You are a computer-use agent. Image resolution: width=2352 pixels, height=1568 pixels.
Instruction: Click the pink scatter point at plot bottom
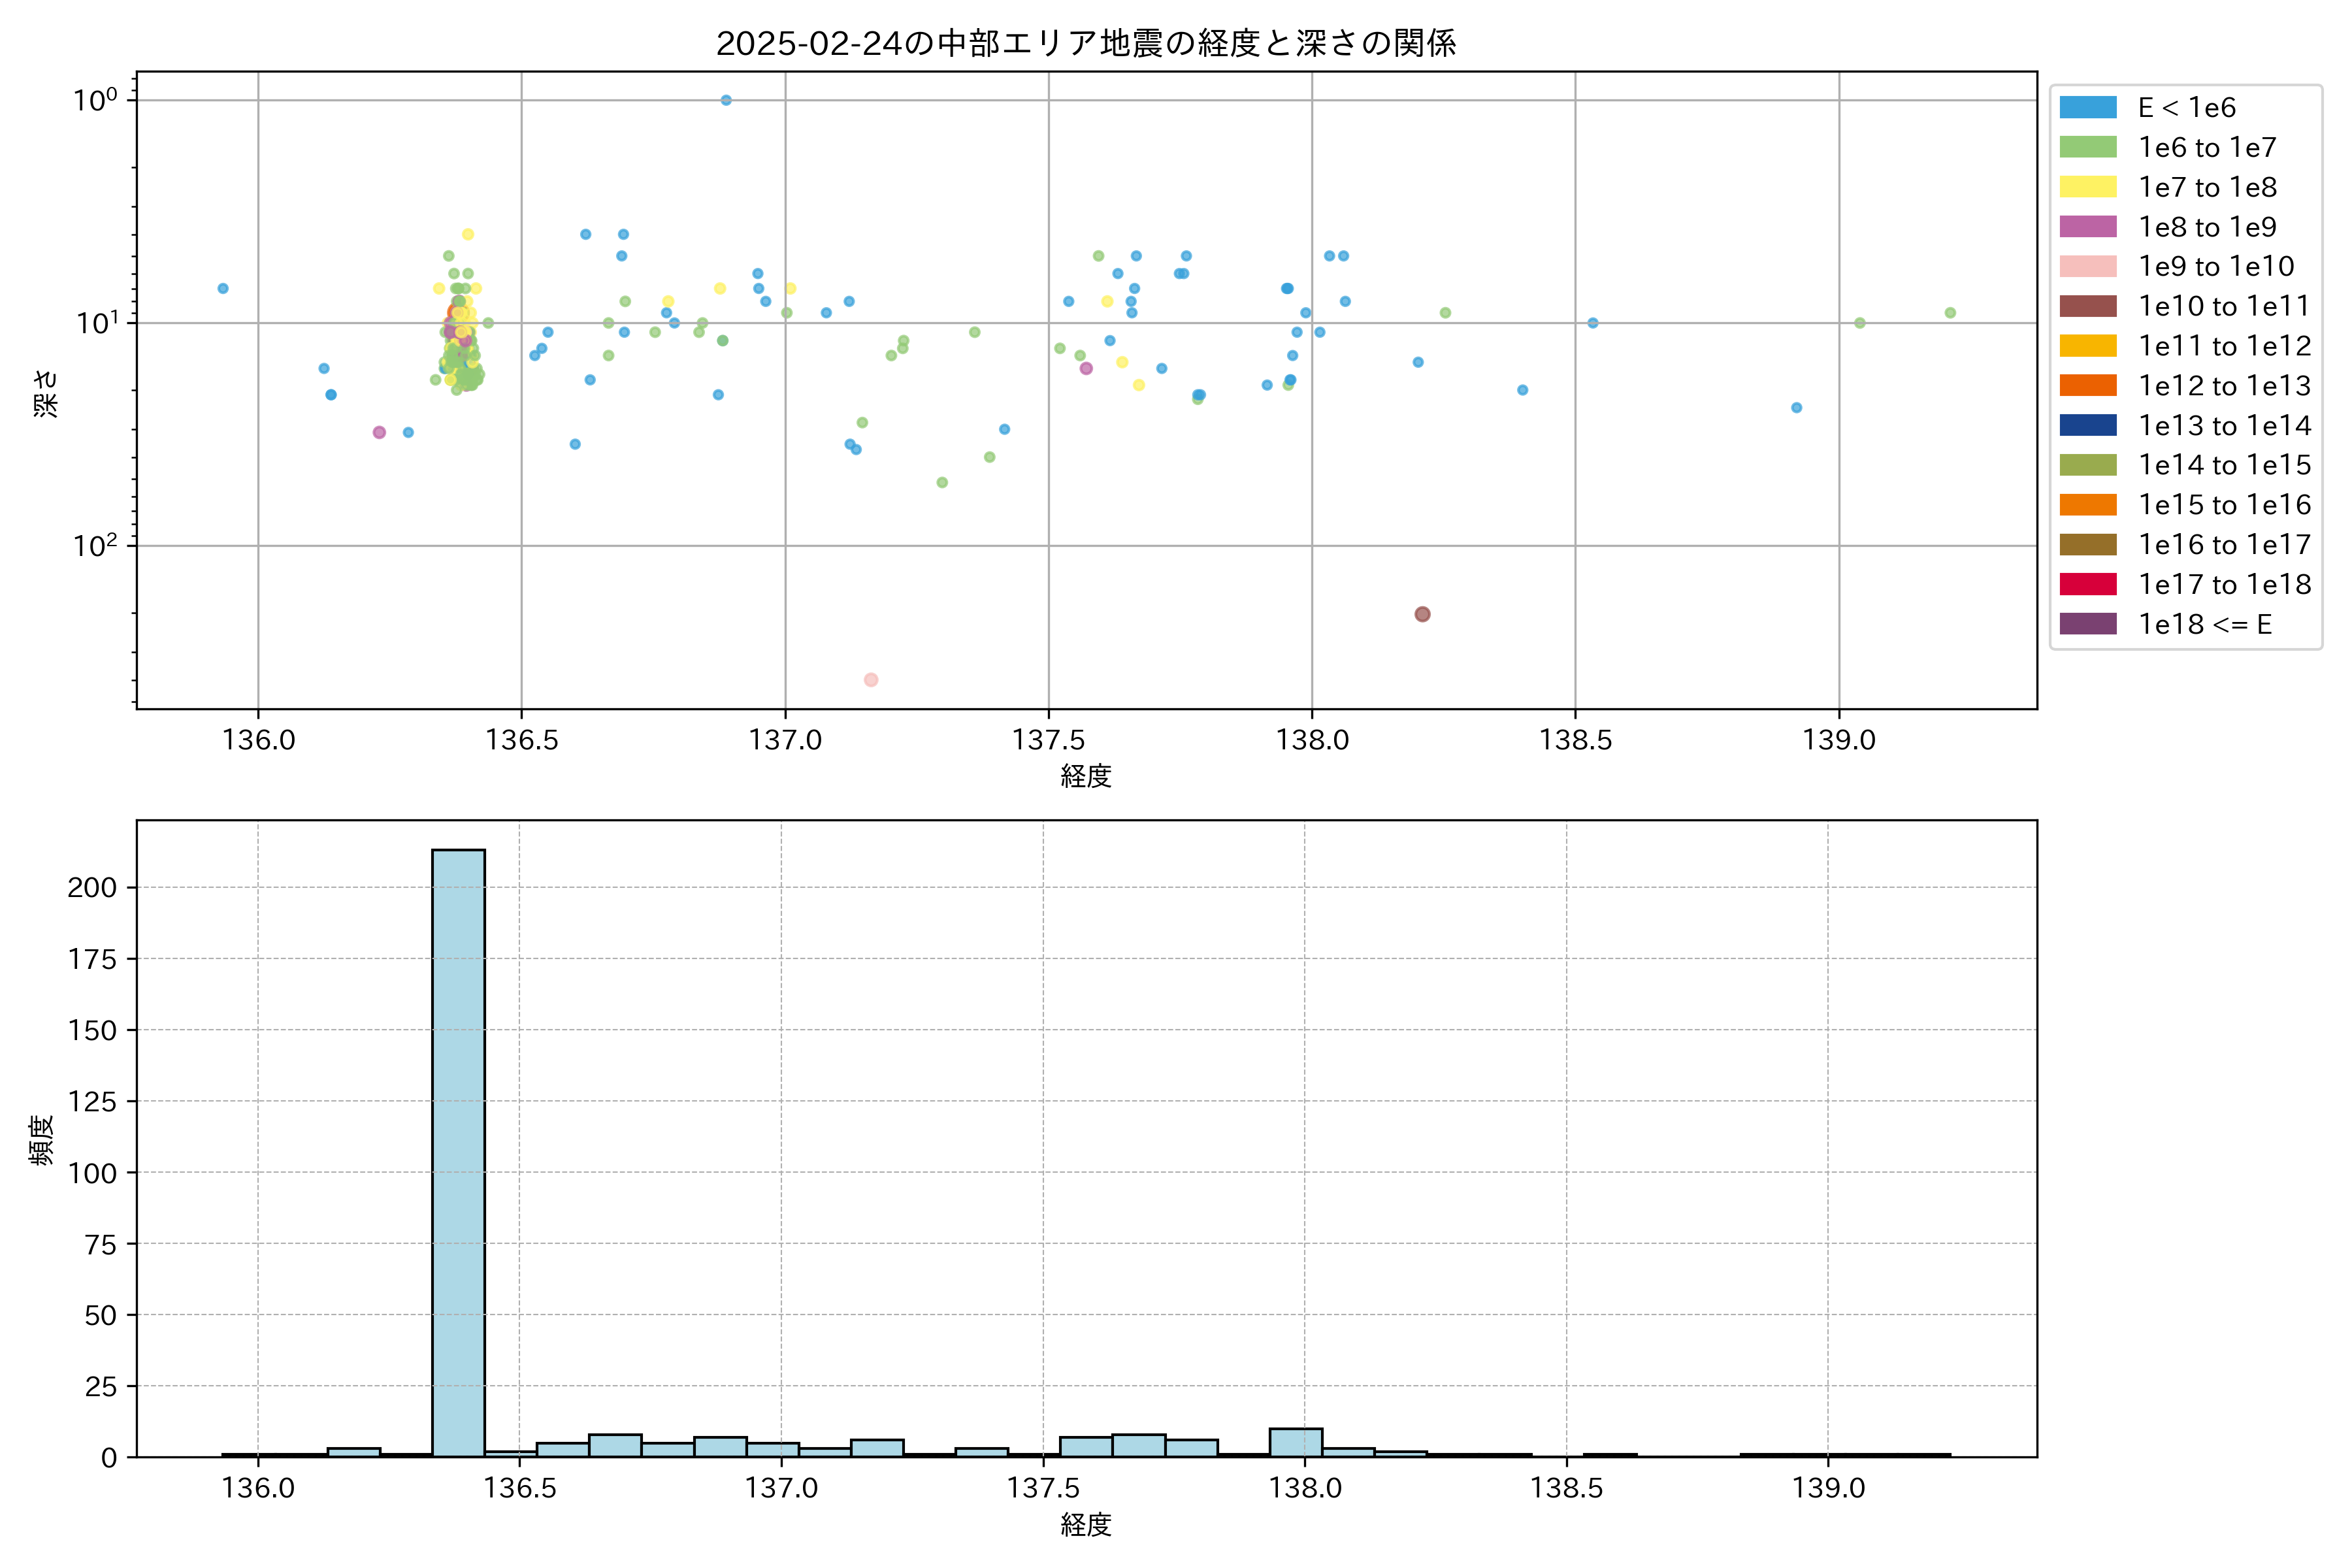pyautogui.click(x=871, y=680)
